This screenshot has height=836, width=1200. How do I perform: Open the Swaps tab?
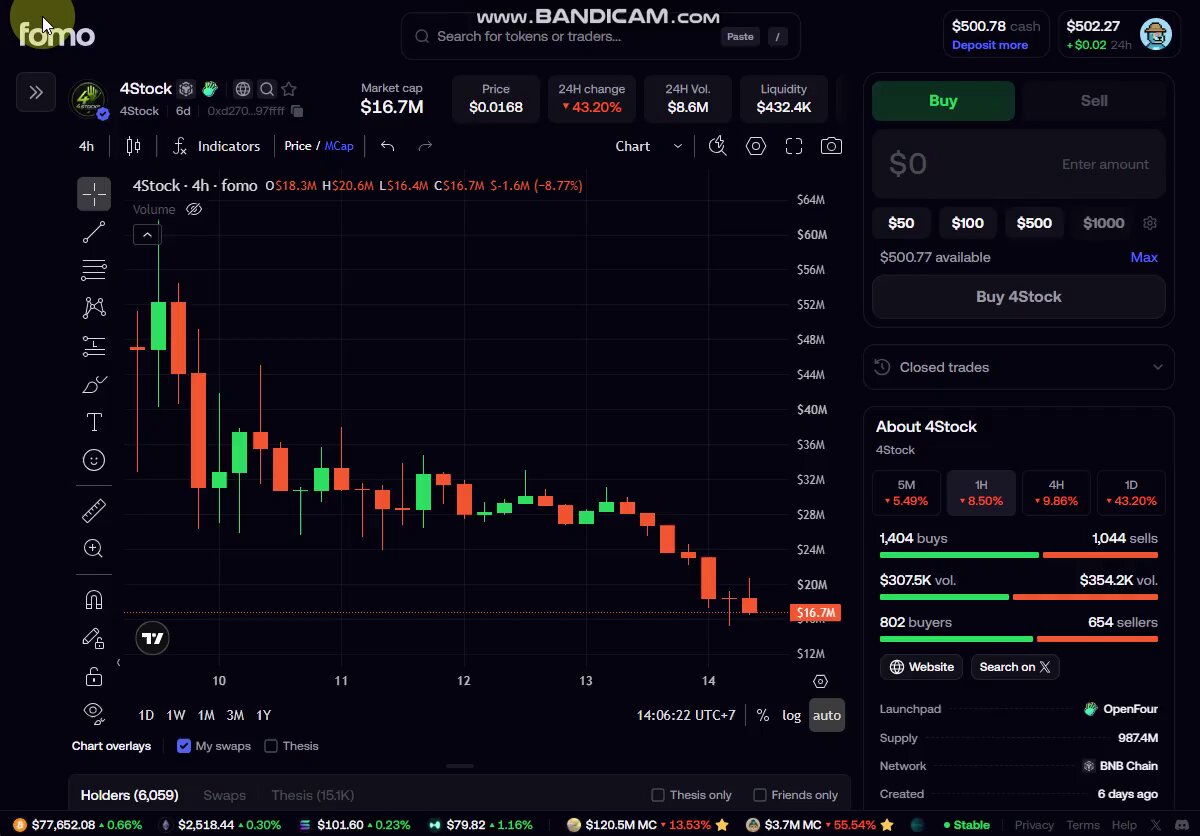tap(224, 795)
